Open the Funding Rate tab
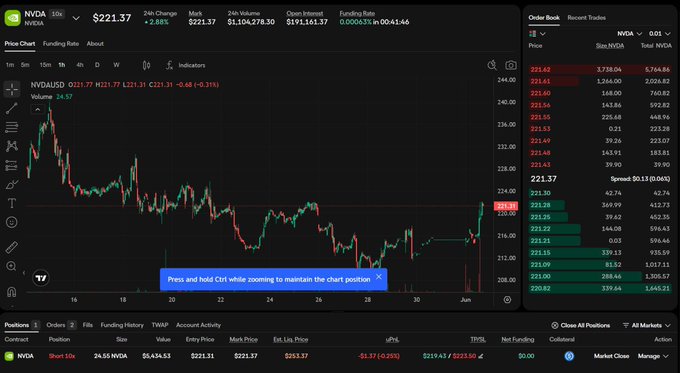The height and width of the screenshot is (373, 680). pos(61,44)
